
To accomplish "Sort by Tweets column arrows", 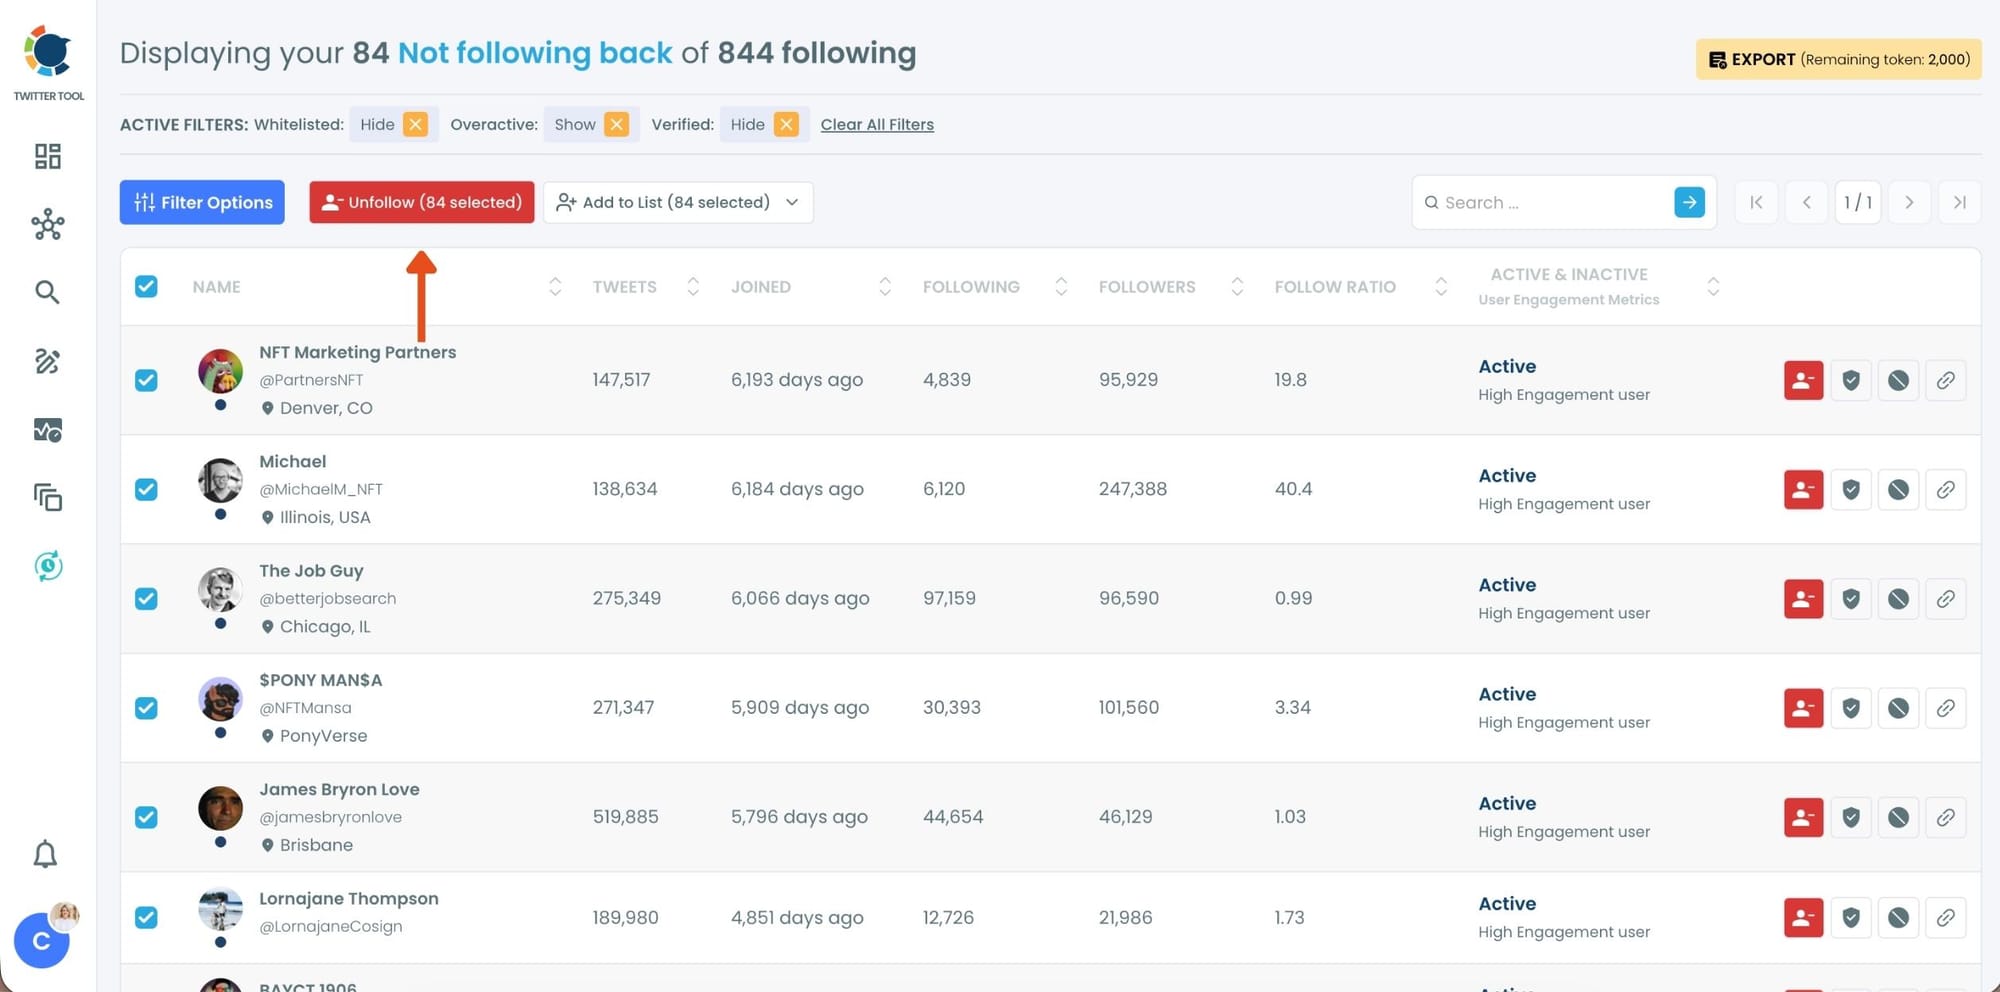I will 693,287.
